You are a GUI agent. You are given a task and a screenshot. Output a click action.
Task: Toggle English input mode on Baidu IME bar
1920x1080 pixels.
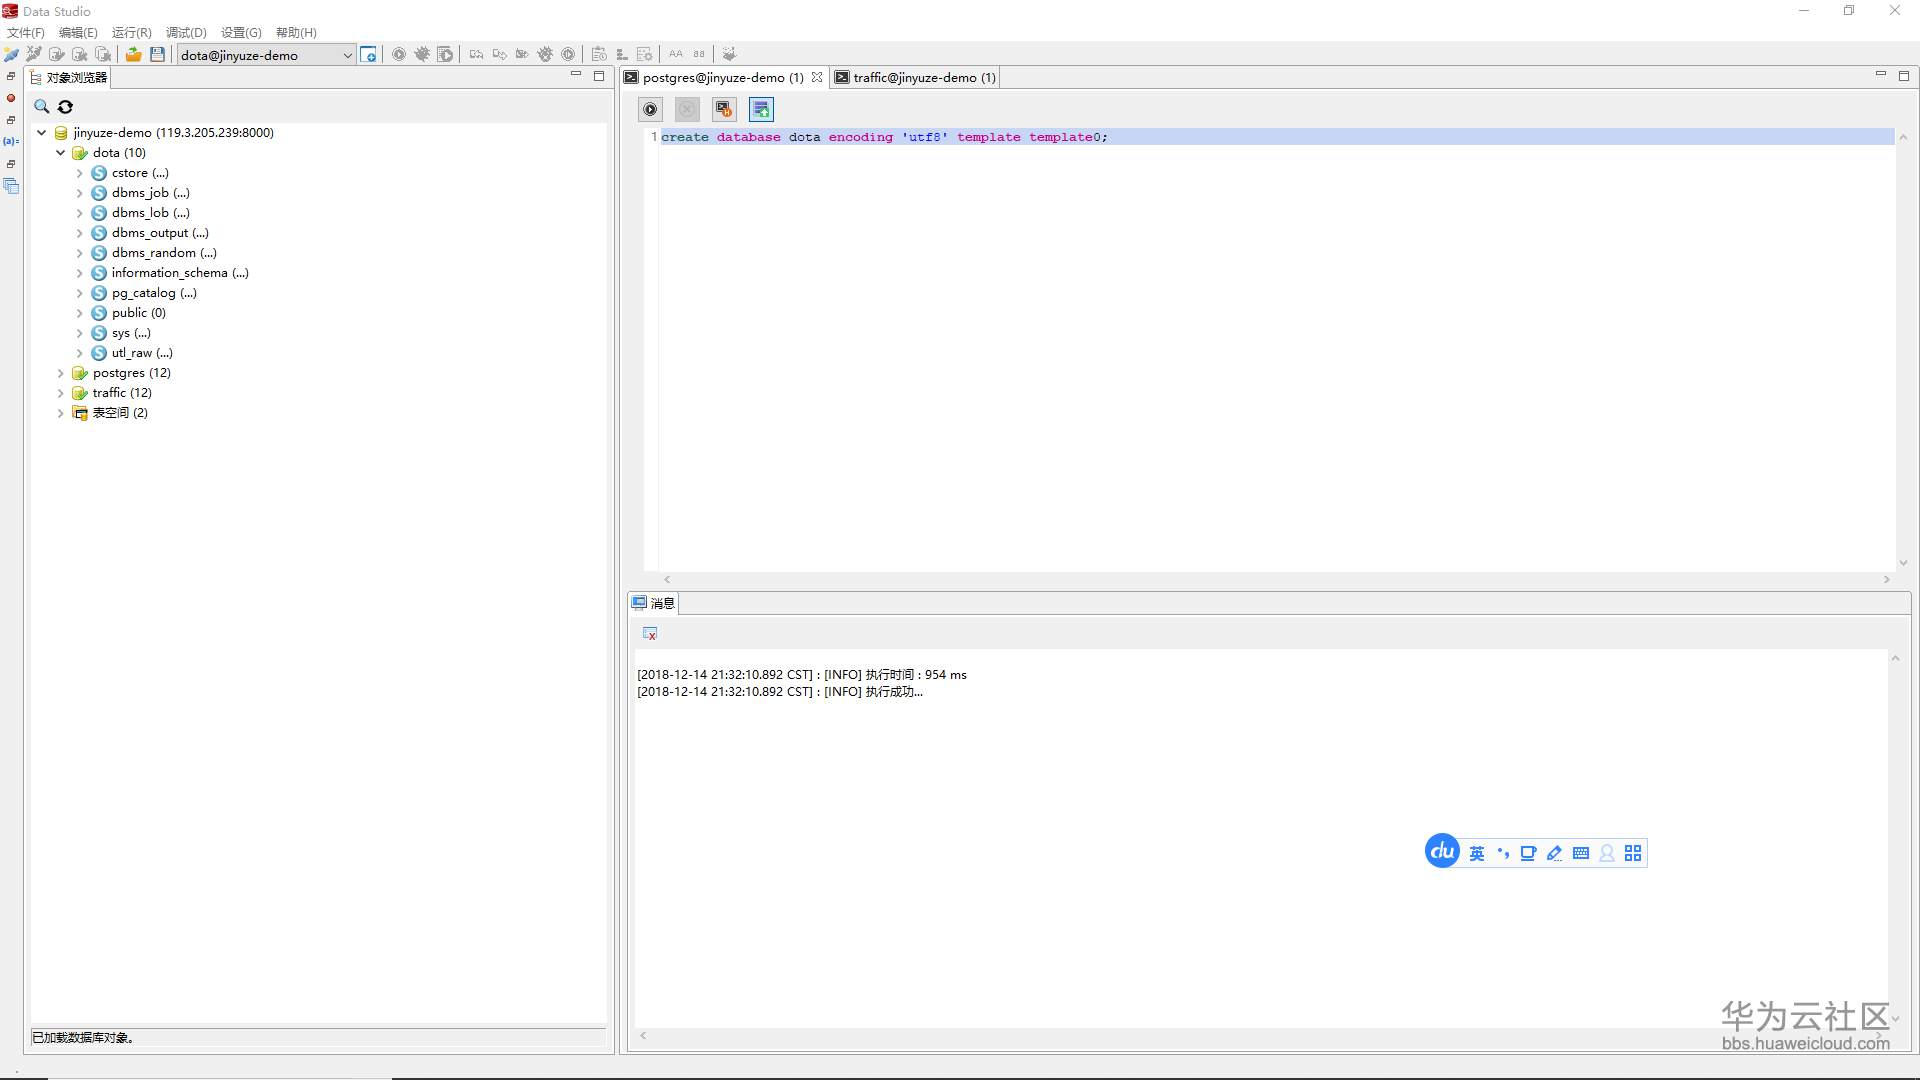(x=1477, y=853)
